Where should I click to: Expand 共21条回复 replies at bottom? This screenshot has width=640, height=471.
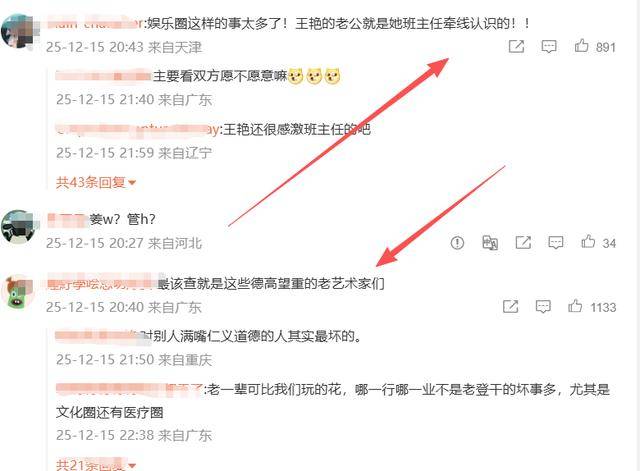96,464
